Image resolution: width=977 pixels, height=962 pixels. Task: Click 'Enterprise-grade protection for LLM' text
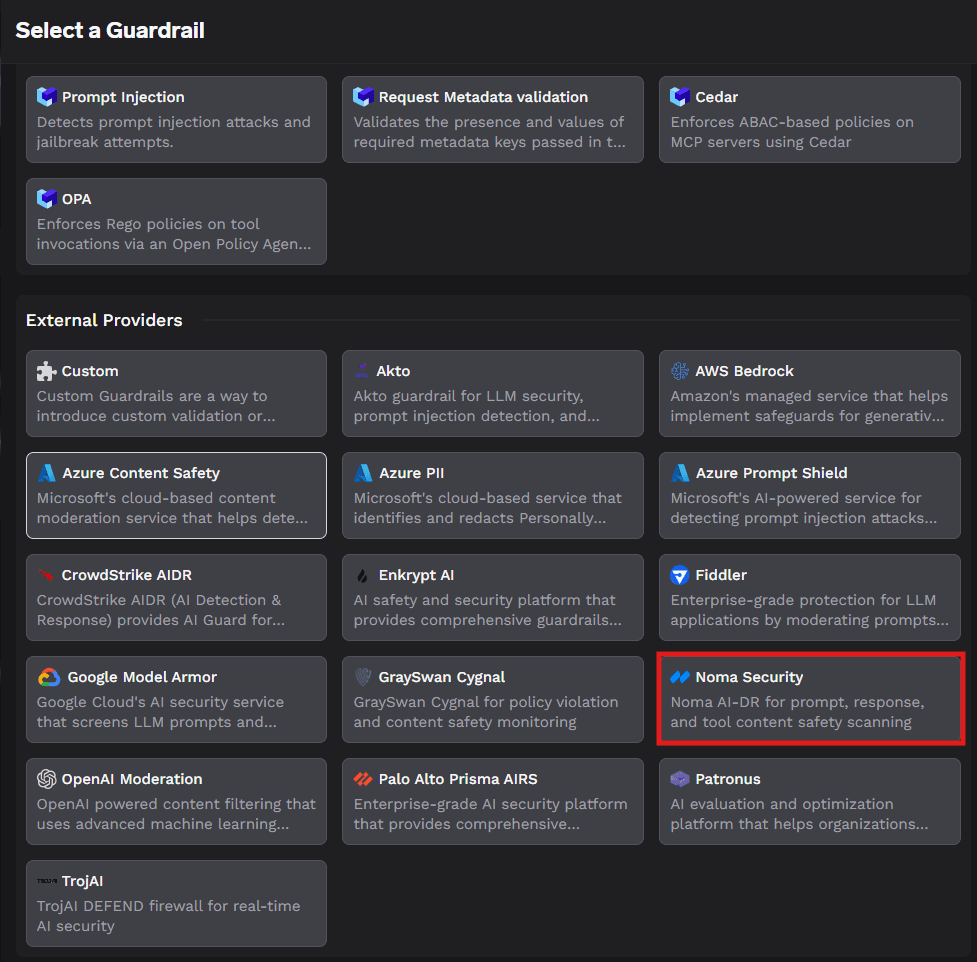click(x=809, y=610)
